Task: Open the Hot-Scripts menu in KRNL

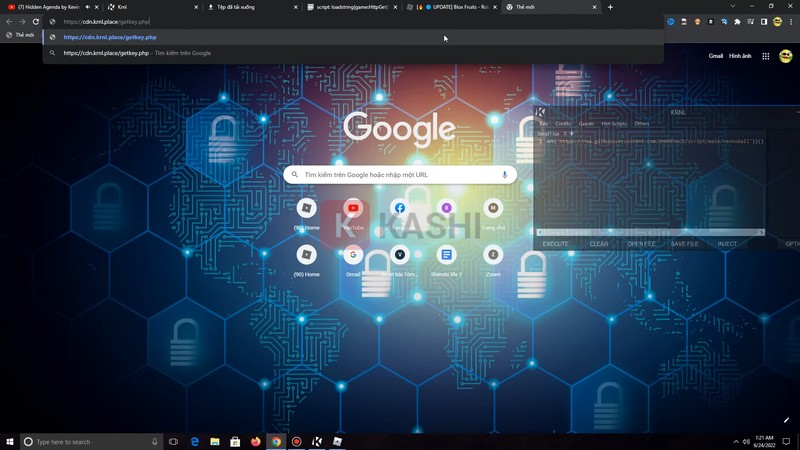Action: pos(614,123)
